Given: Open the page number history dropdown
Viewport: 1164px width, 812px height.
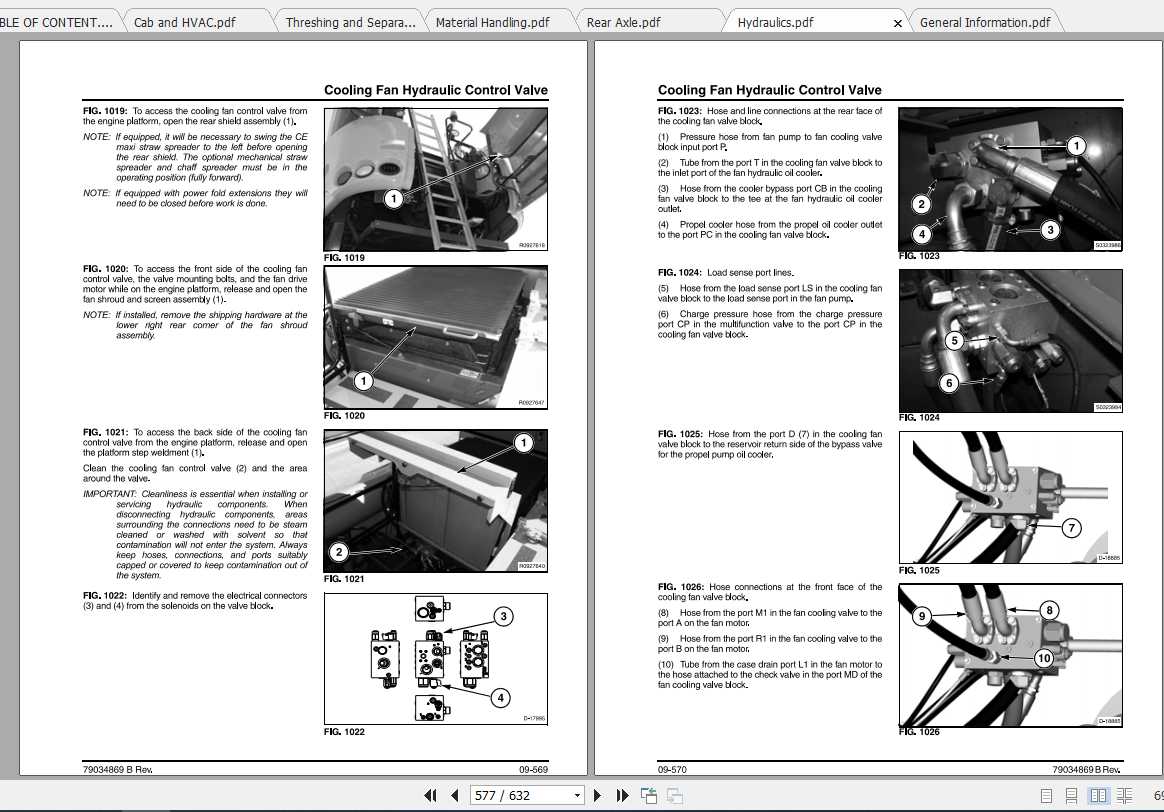Looking at the screenshot, I should 578,795.
